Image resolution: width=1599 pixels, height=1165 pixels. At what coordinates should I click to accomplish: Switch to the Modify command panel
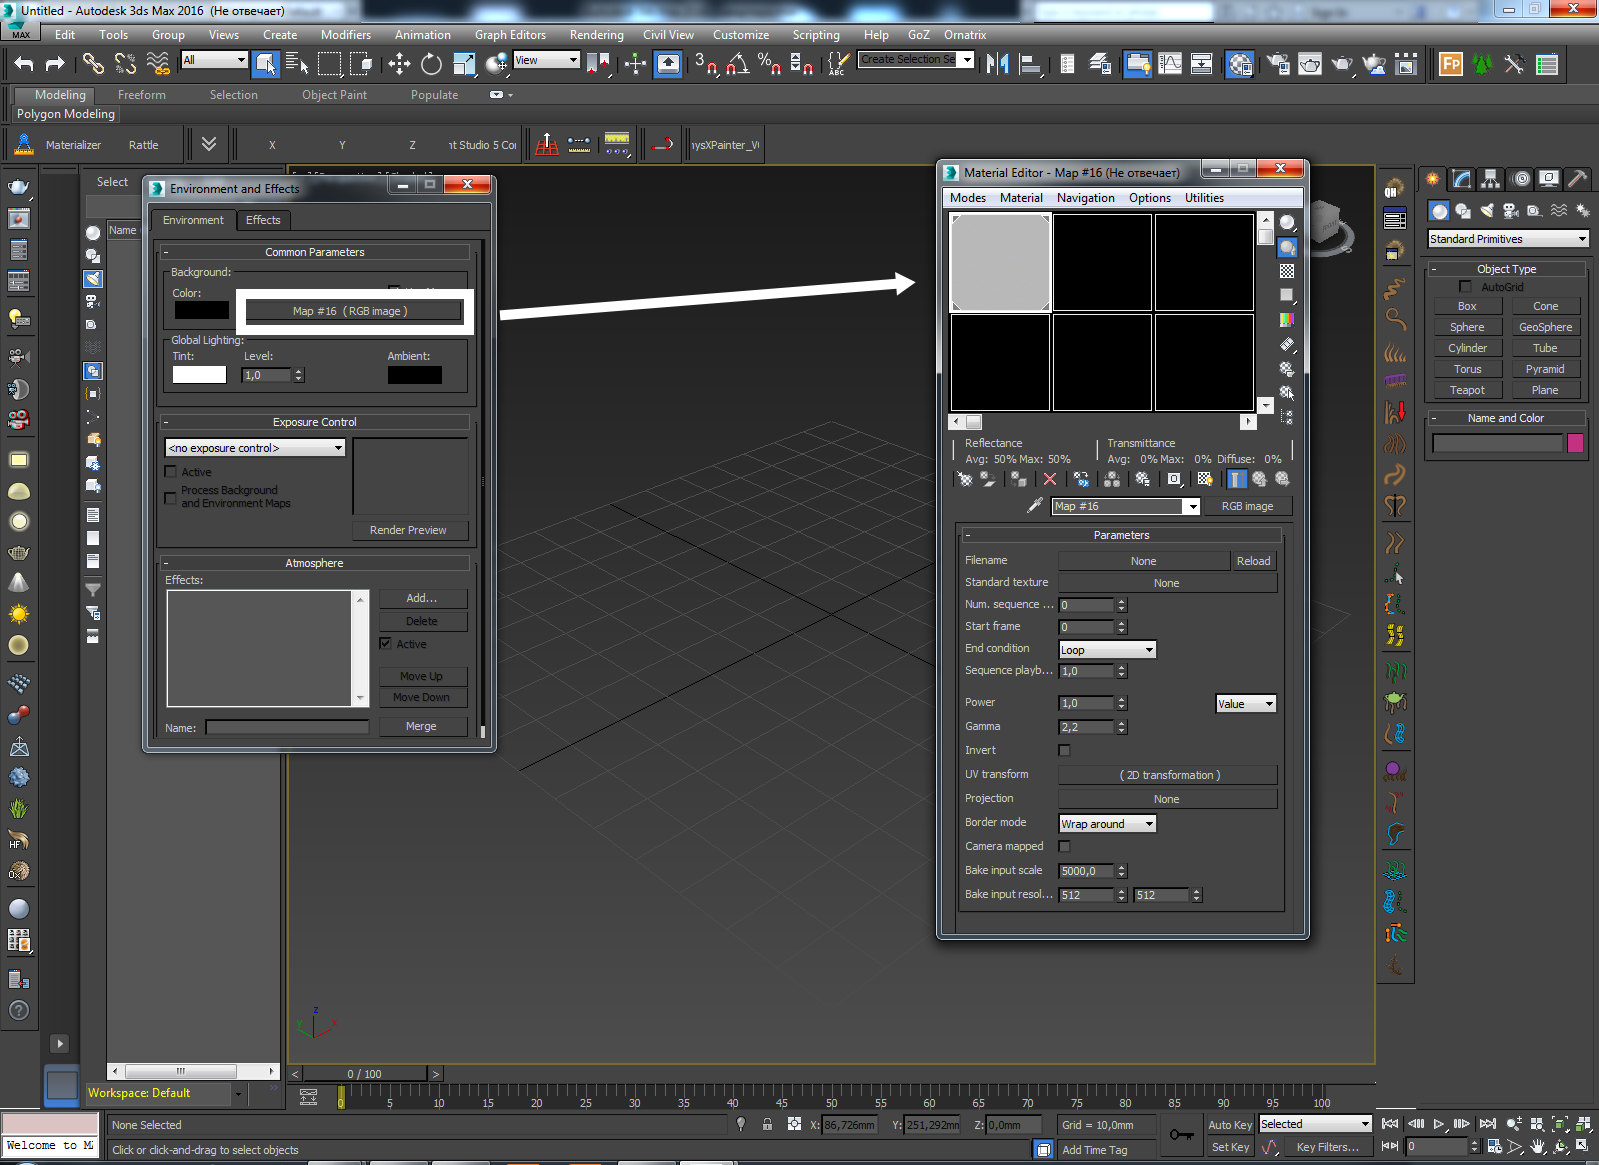click(1462, 179)
